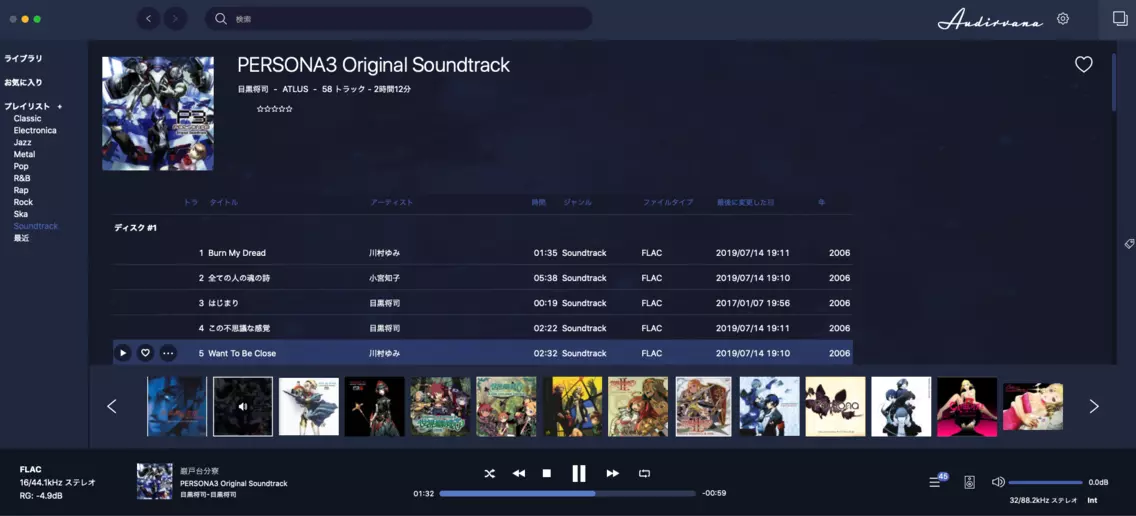Favorite the album with the heart icon

click(x=1083, y=64)
